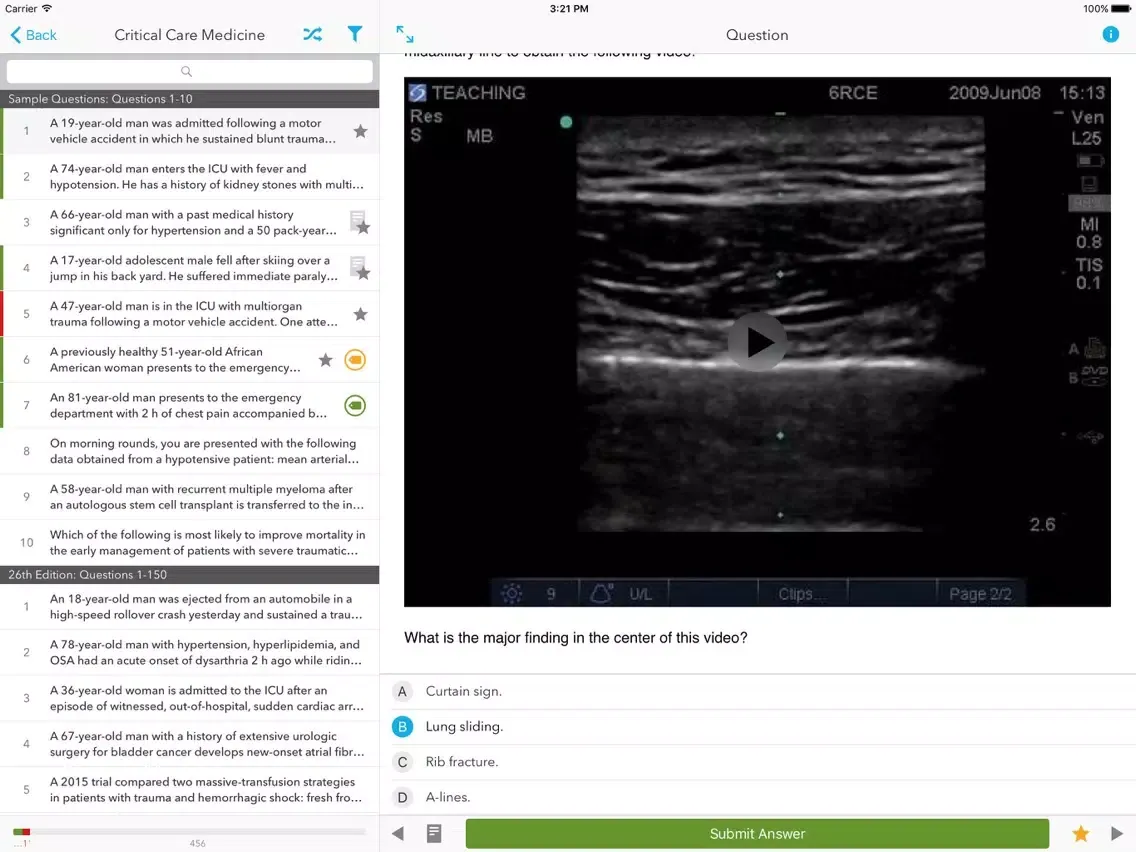Toggle star on the 51-year-old woman question
1136x852 pixels.
pos(325,359)
